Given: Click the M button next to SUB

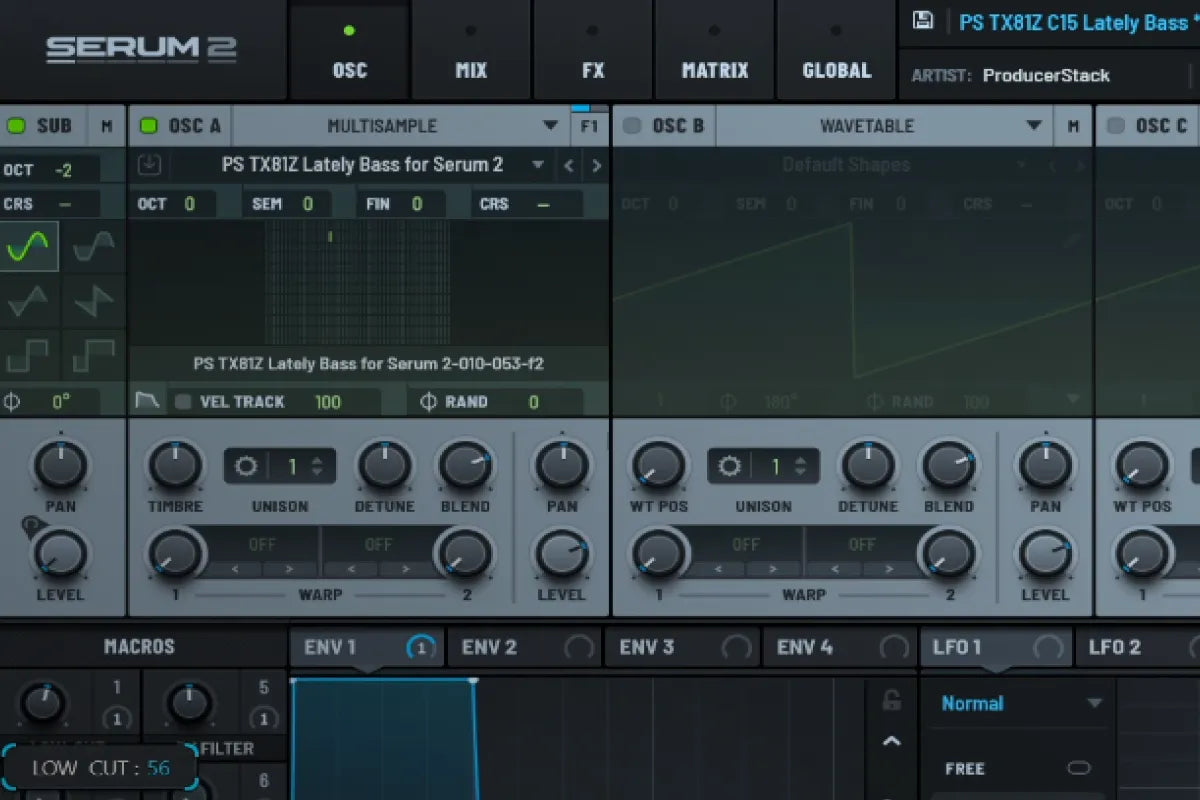Looking at the screenshot, I should pos(107,126).
